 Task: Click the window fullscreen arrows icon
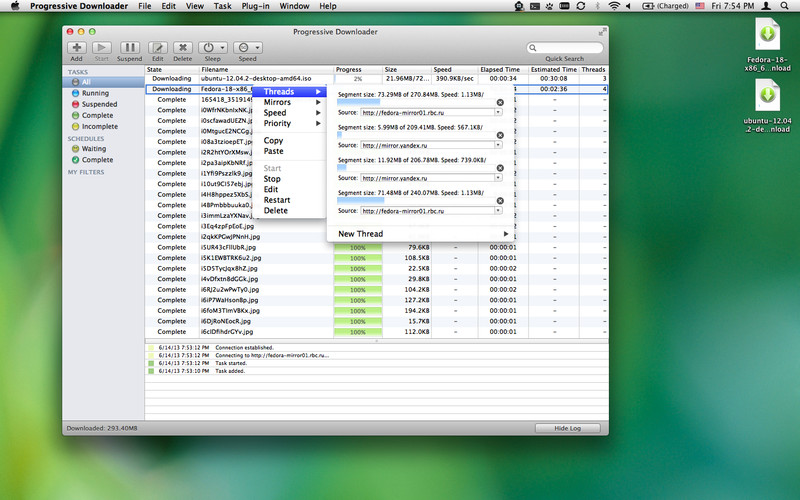pos(603,32)
